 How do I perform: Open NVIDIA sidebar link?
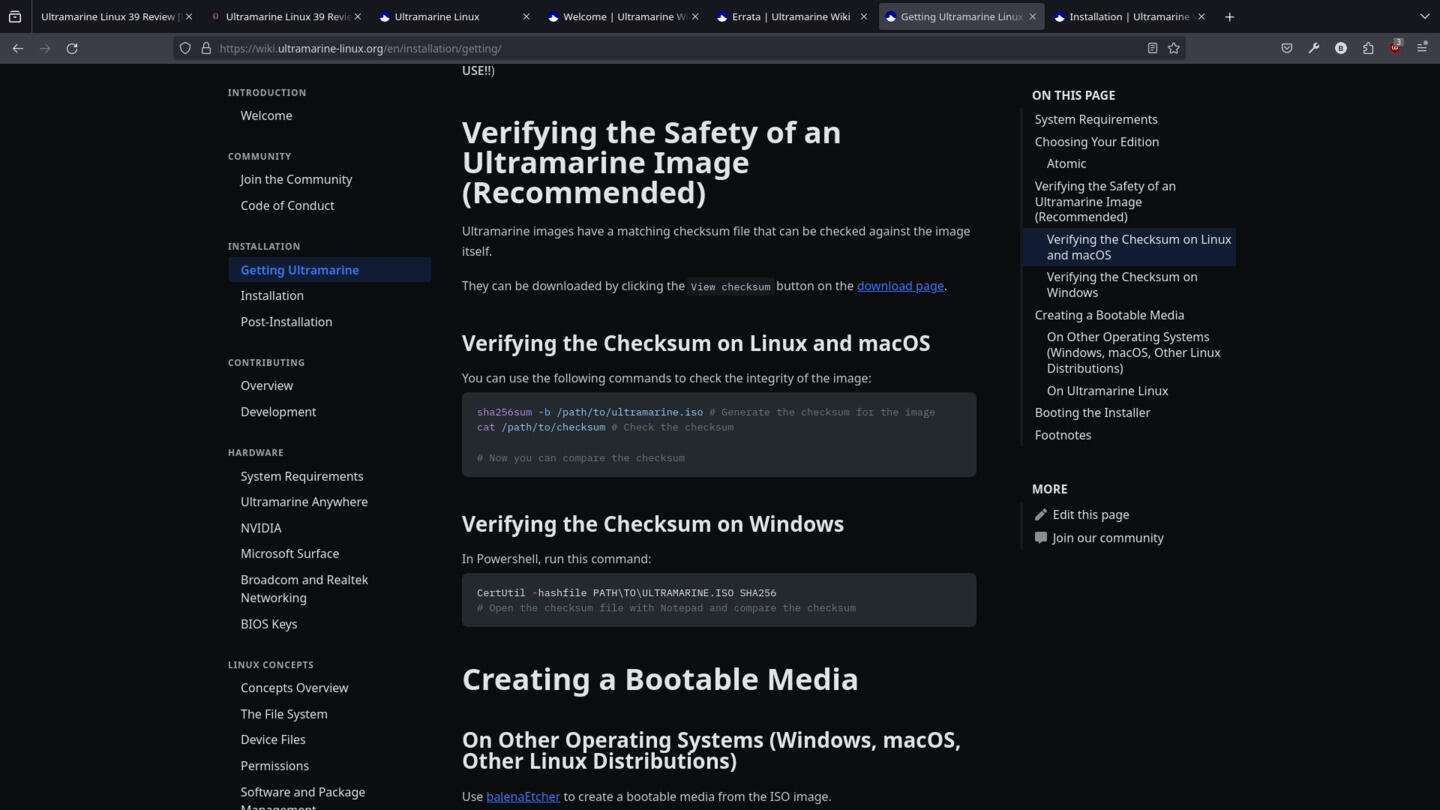[x=261, y=528]
